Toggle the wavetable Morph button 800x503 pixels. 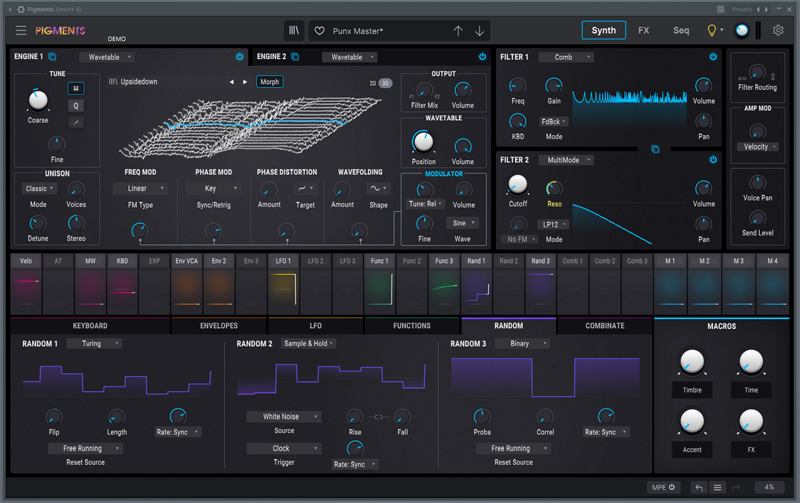coord(270,82)
